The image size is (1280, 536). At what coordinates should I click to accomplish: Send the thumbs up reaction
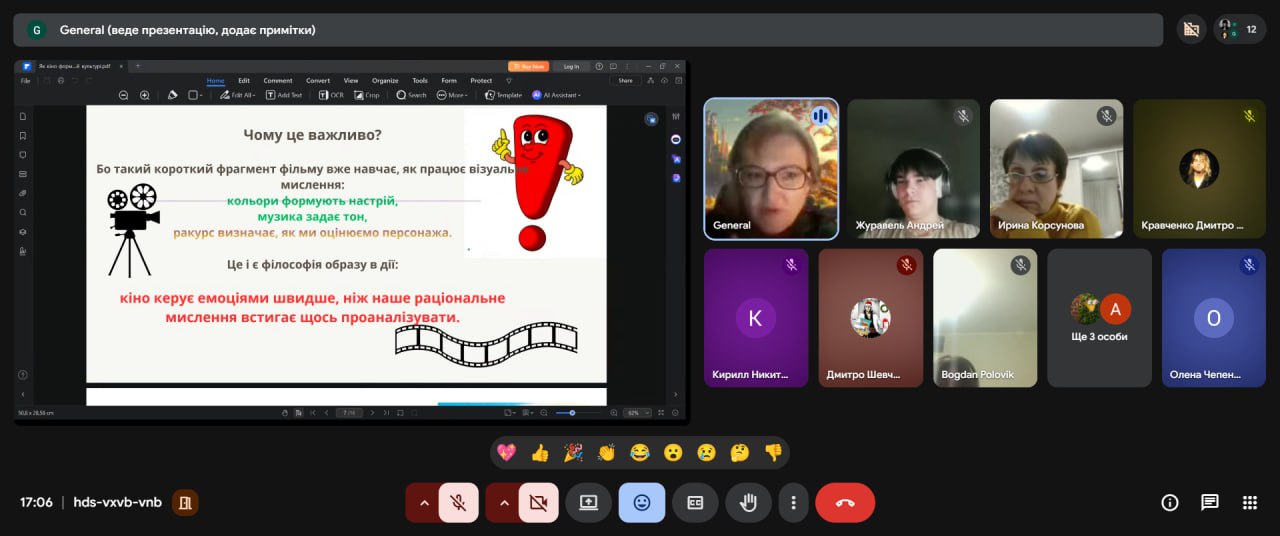tap(540, 452)
